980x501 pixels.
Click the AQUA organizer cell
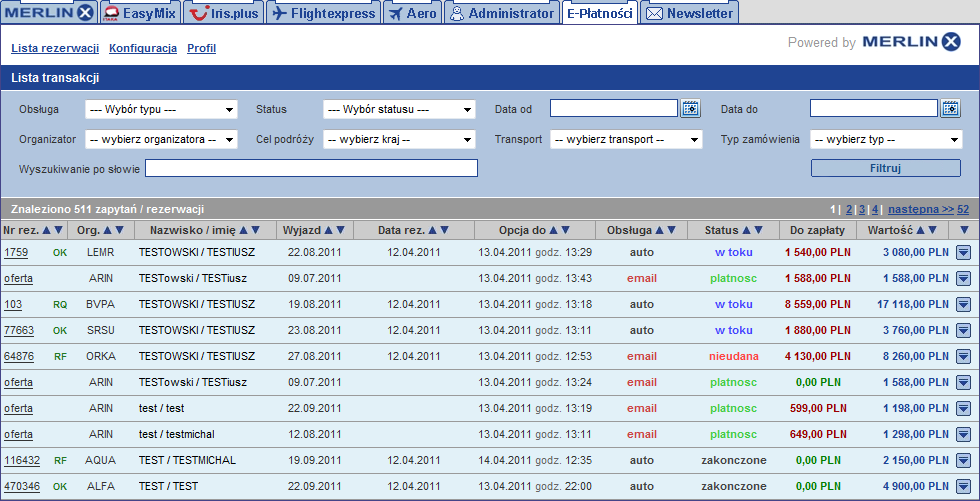point(101,460)
